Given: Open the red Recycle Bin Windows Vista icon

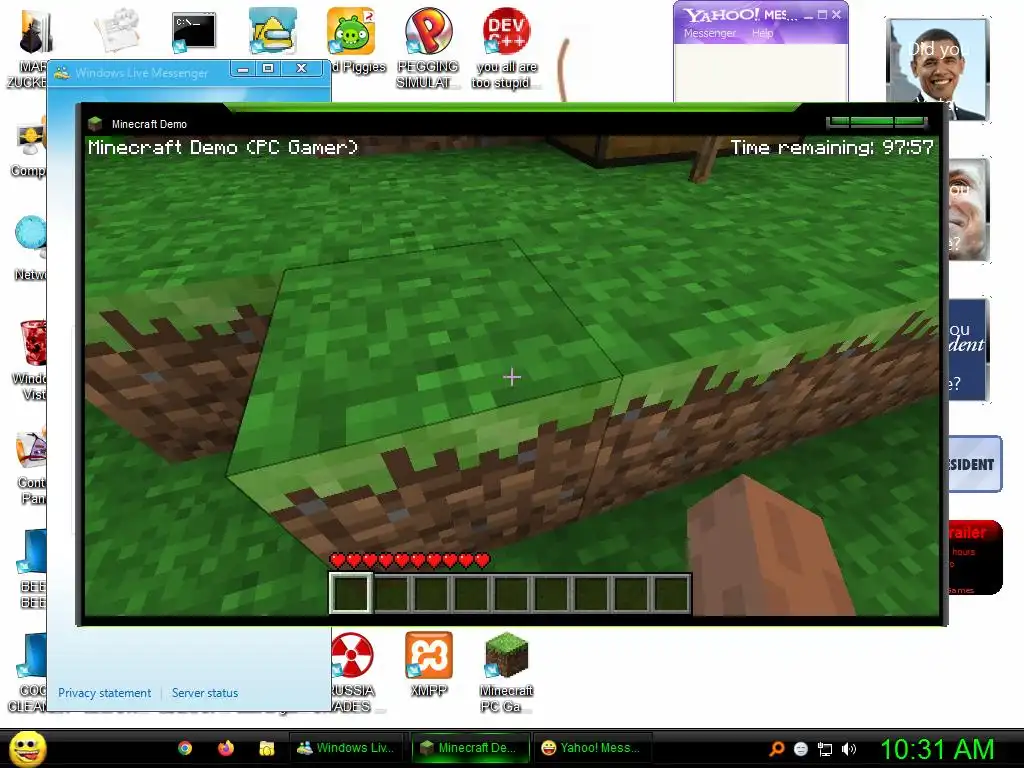Looking at the screenshot, I should [33, 343].
